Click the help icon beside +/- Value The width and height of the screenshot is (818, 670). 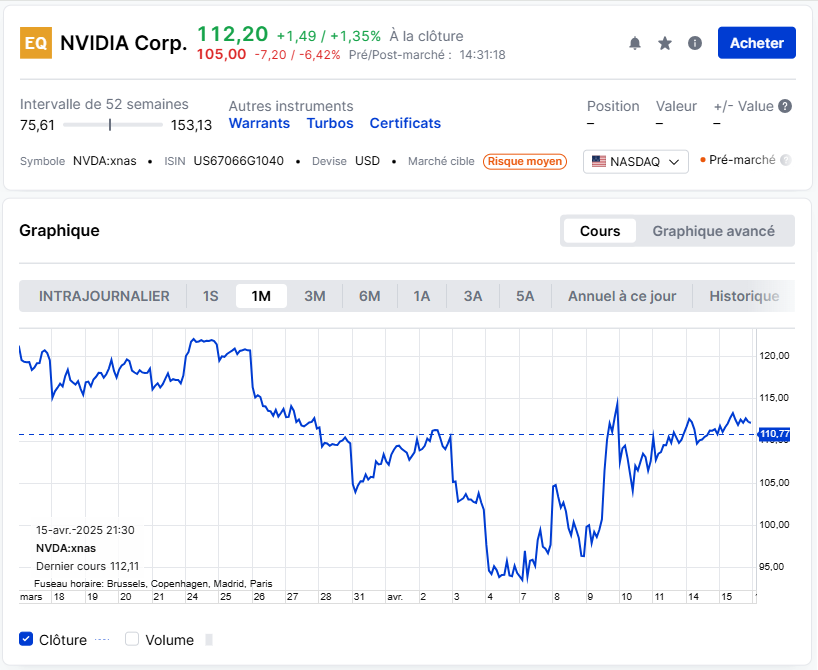tap(785, 106)
